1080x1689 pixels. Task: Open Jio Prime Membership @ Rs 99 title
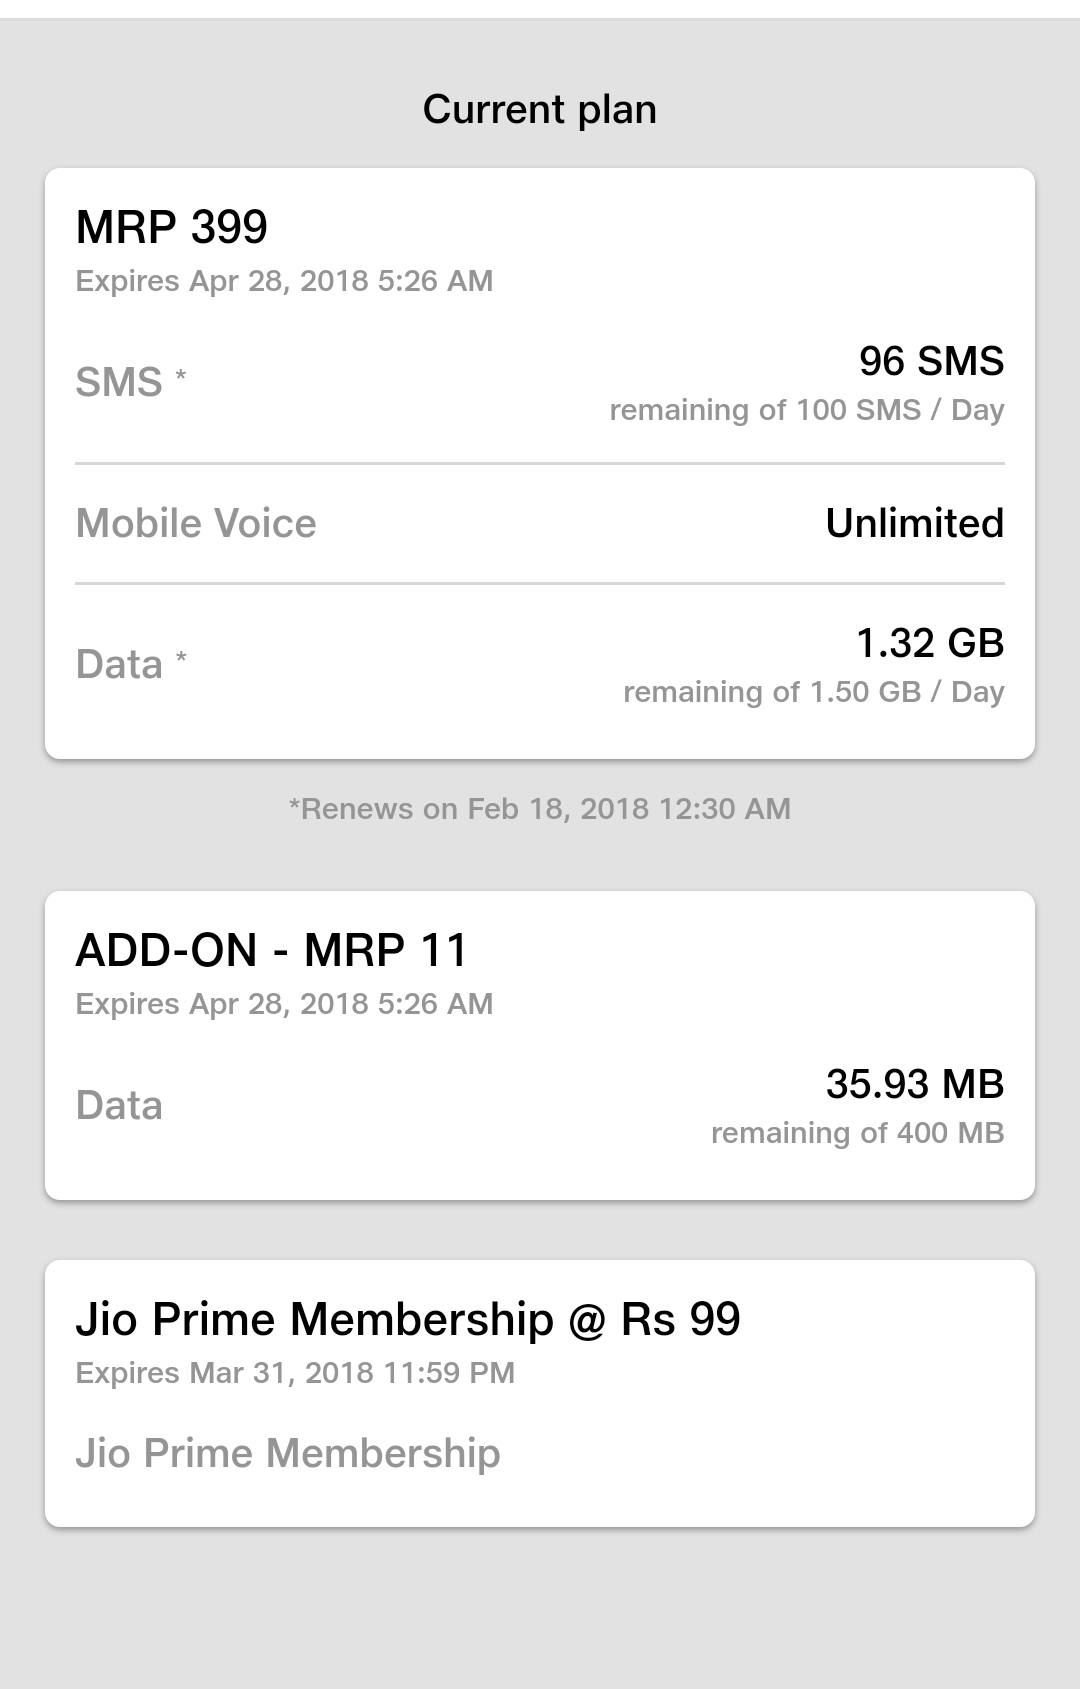coord(408,1319)
